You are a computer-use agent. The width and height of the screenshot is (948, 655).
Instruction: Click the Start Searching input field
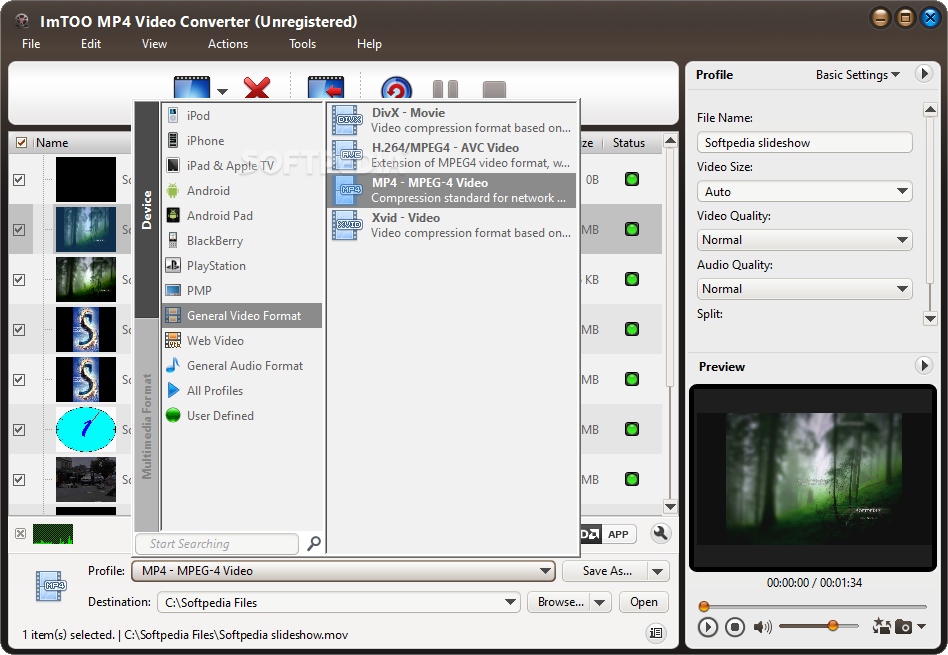coord(218,544)
